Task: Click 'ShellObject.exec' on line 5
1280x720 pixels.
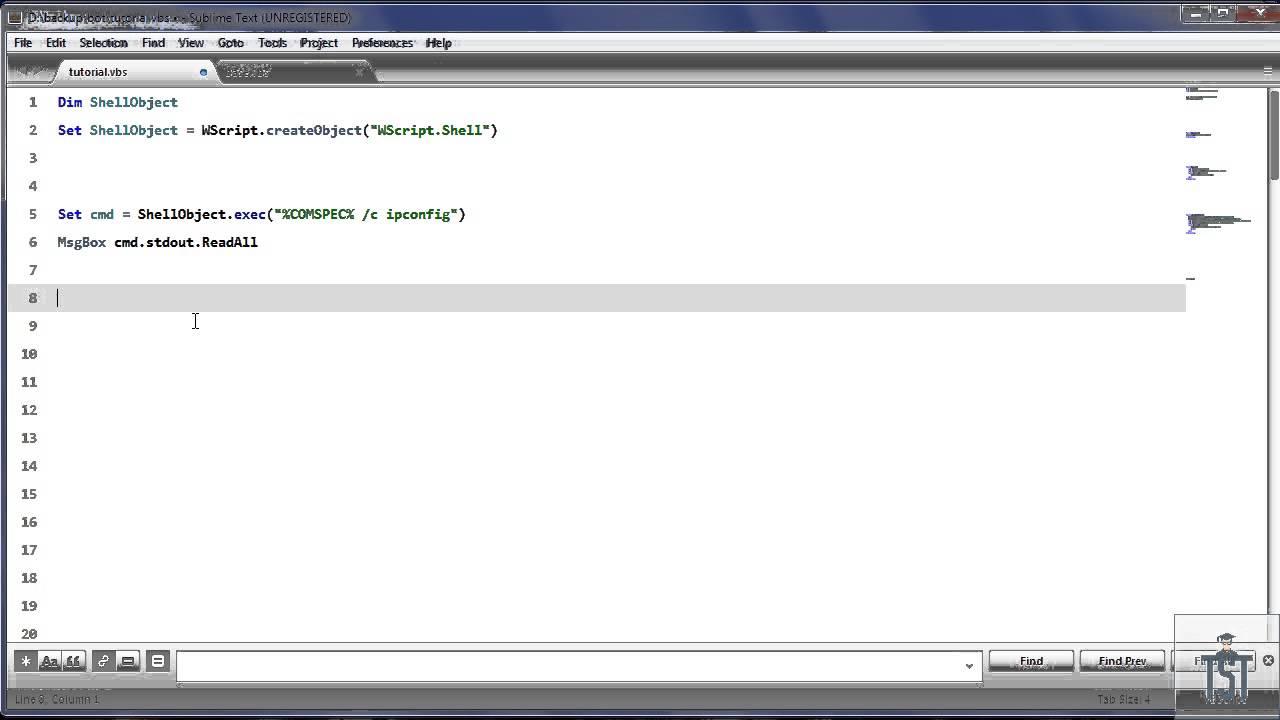Action: pos(201,214)
